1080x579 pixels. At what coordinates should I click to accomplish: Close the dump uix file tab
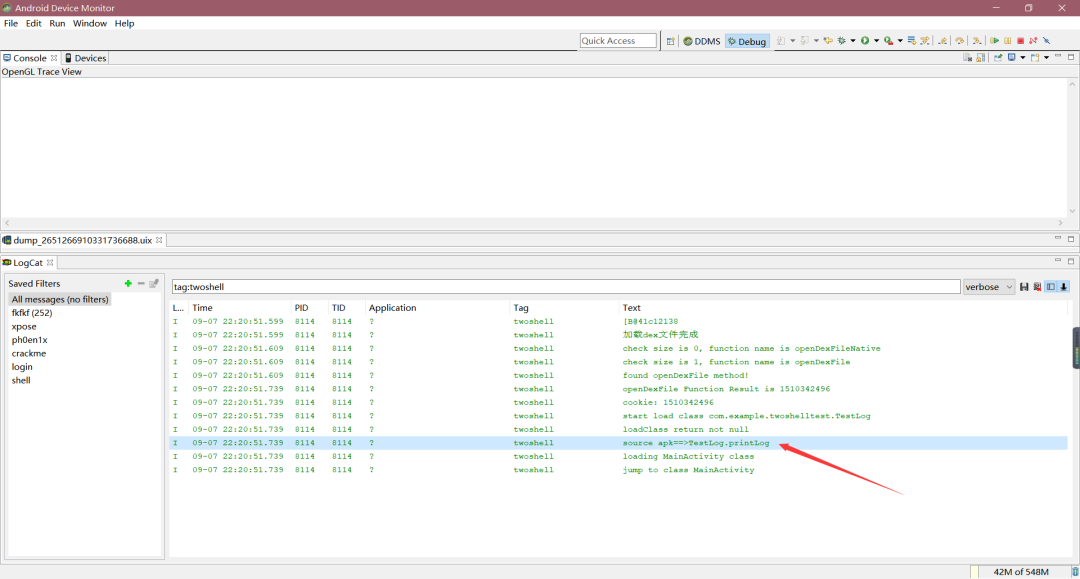[159, 240]
